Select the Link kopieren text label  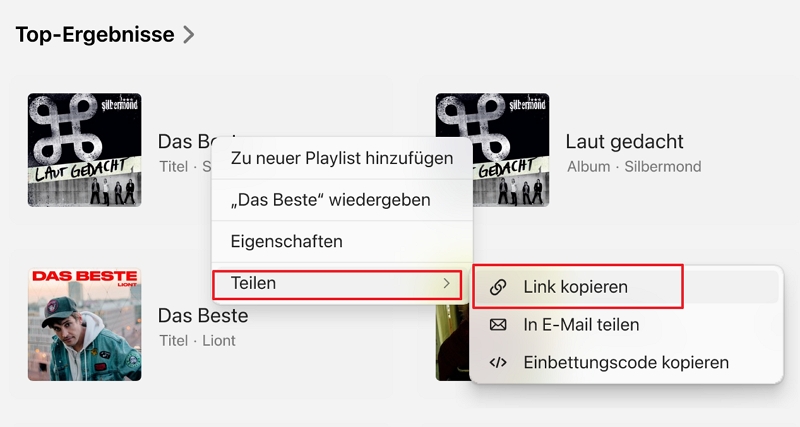click(575, 287)
